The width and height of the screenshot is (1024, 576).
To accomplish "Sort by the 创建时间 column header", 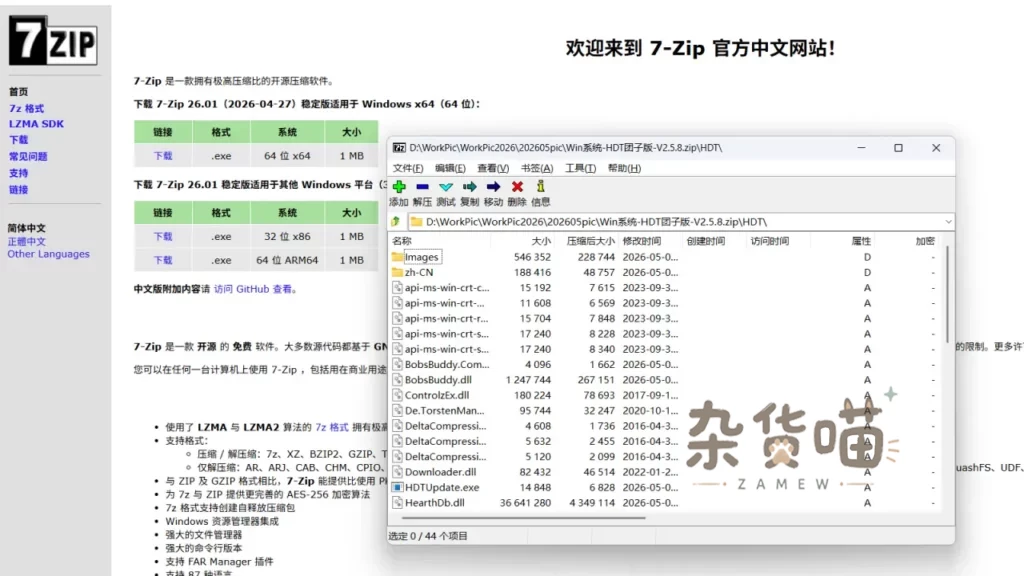I will coord(705,241).
